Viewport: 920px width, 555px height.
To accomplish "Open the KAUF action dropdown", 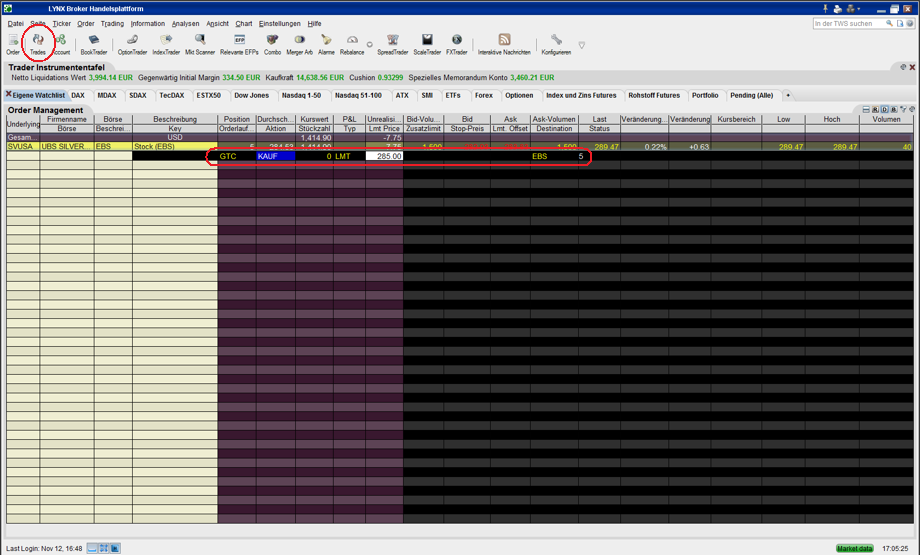I will [x=276, y=156].
